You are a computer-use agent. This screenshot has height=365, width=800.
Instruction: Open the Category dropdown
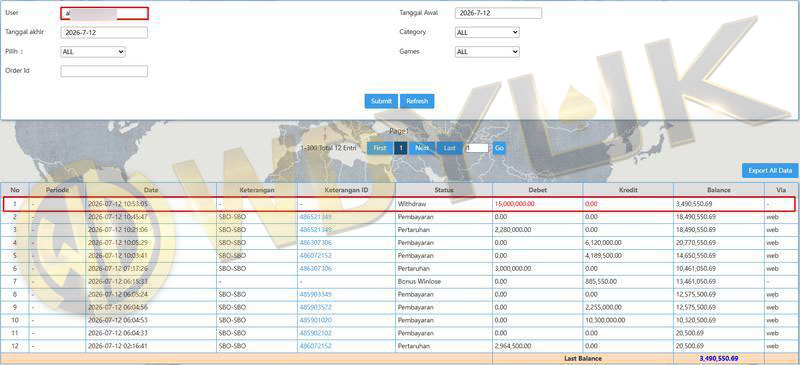point(487,32)
